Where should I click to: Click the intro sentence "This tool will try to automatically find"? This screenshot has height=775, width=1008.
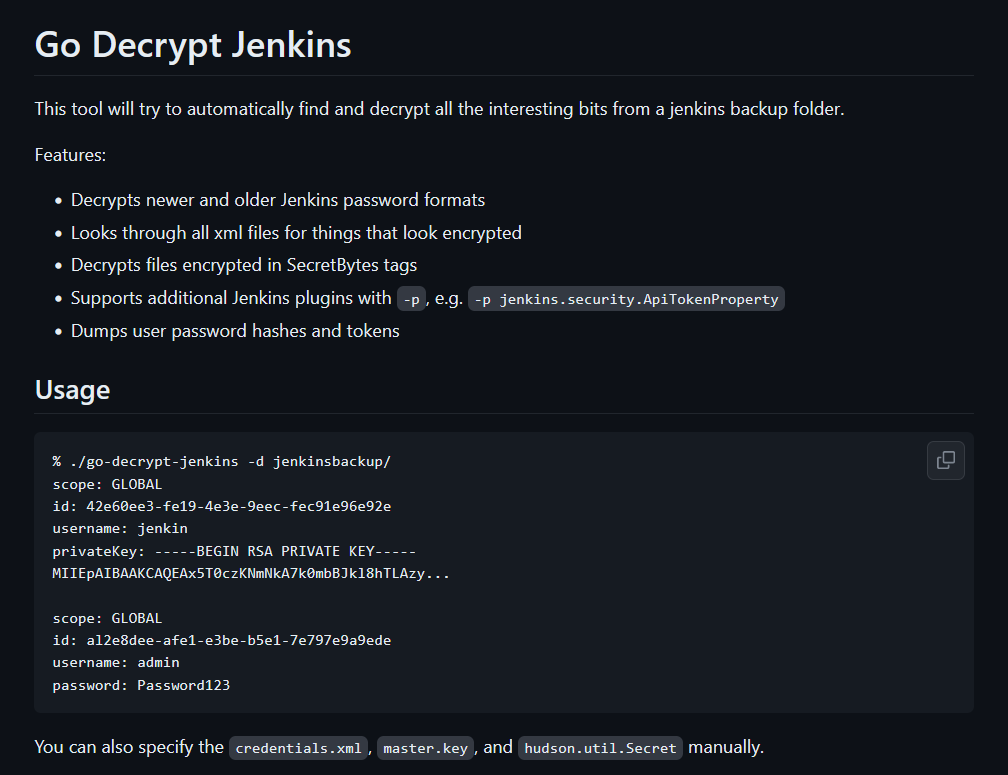coord(440,109)
